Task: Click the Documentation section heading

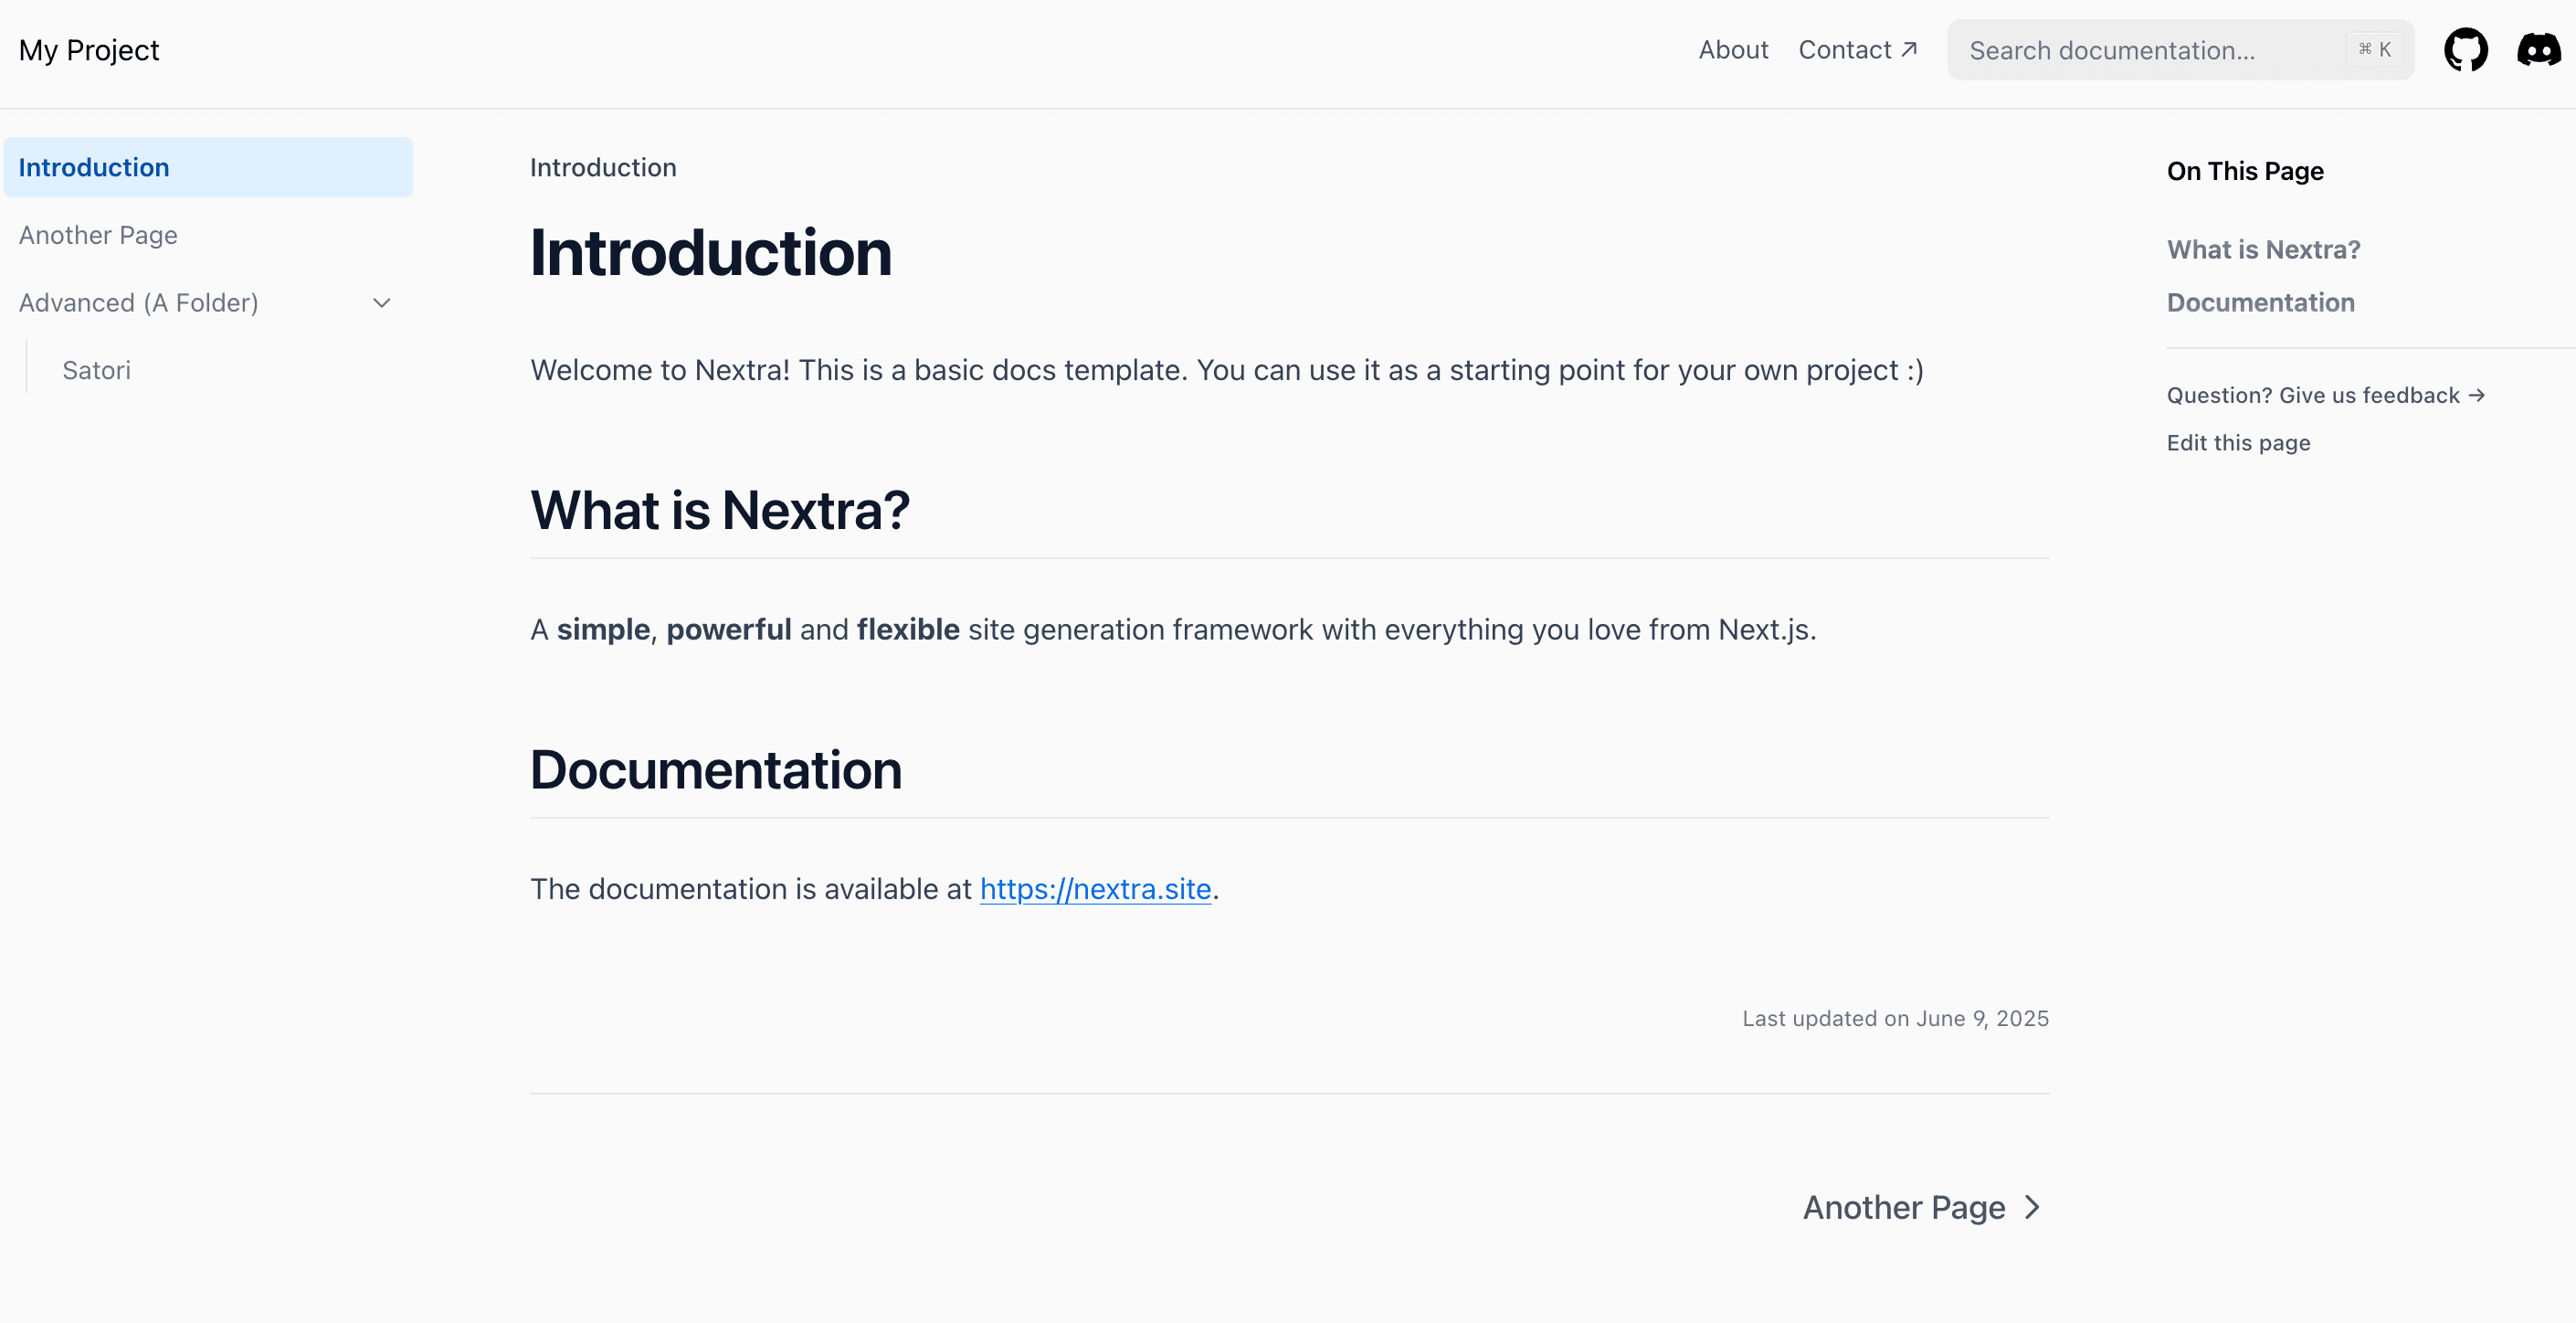Action: (716, 770)
